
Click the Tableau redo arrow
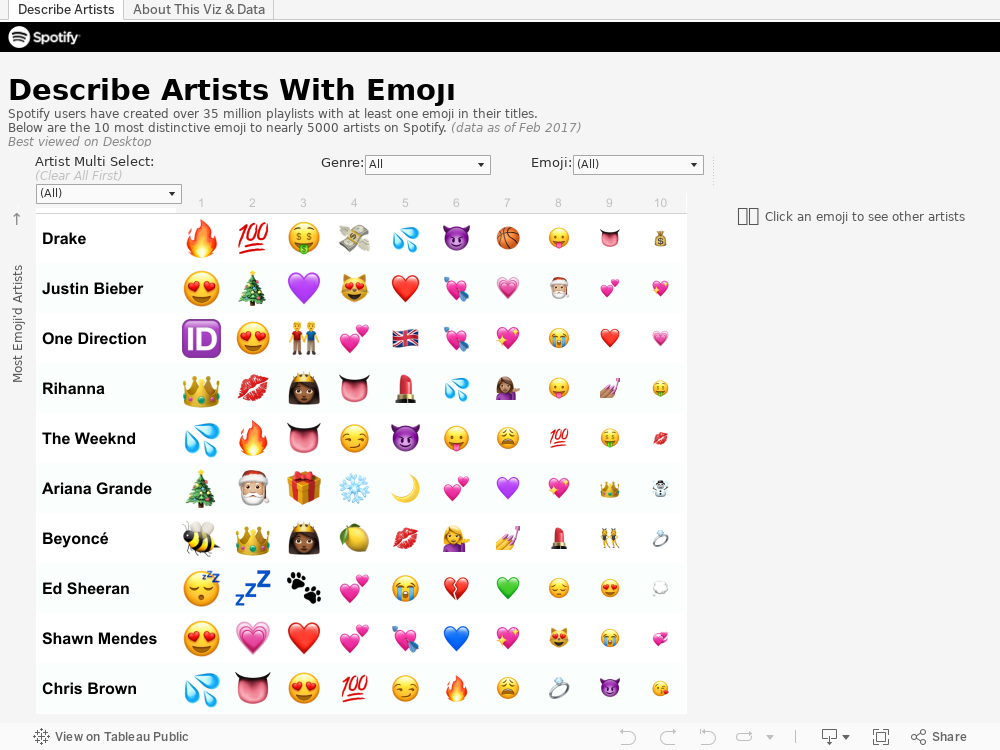tap(668, 737)
